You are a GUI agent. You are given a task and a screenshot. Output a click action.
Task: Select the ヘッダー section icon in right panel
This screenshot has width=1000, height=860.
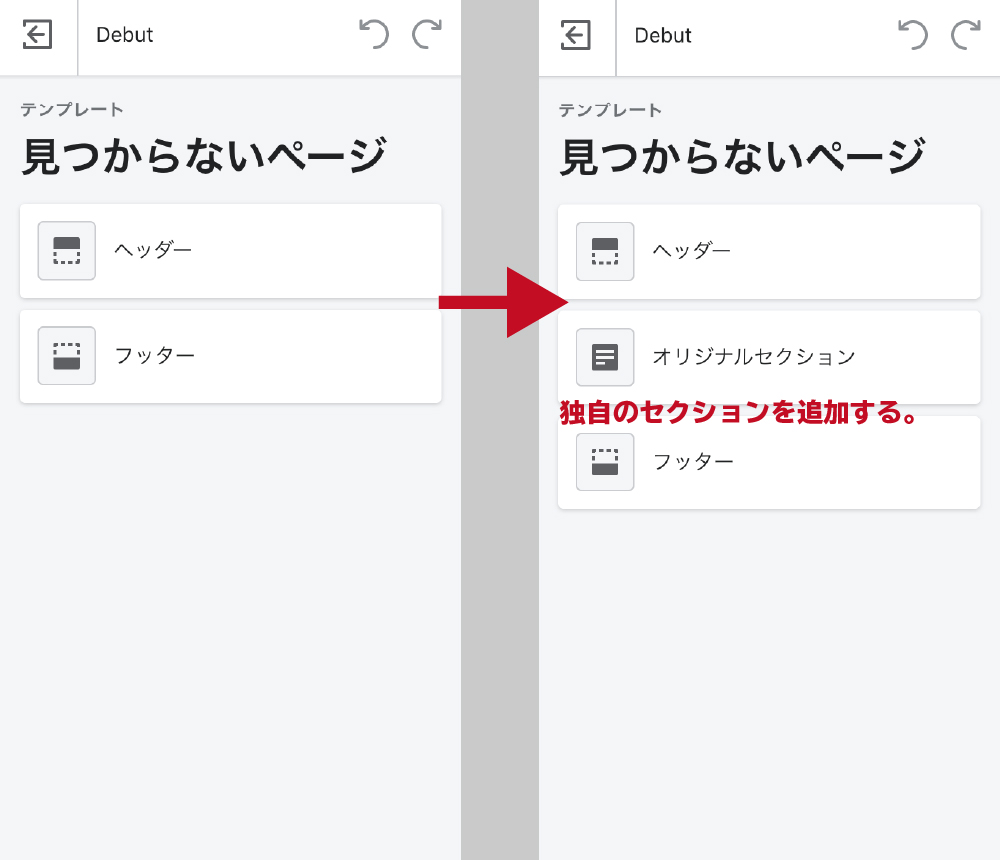(605, 251)
